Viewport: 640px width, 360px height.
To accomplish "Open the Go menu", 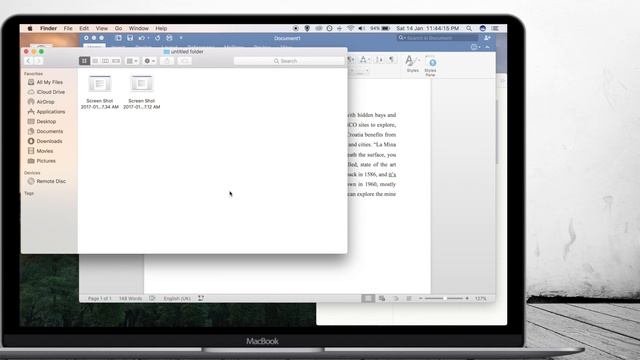I will (x=118, y=28).
